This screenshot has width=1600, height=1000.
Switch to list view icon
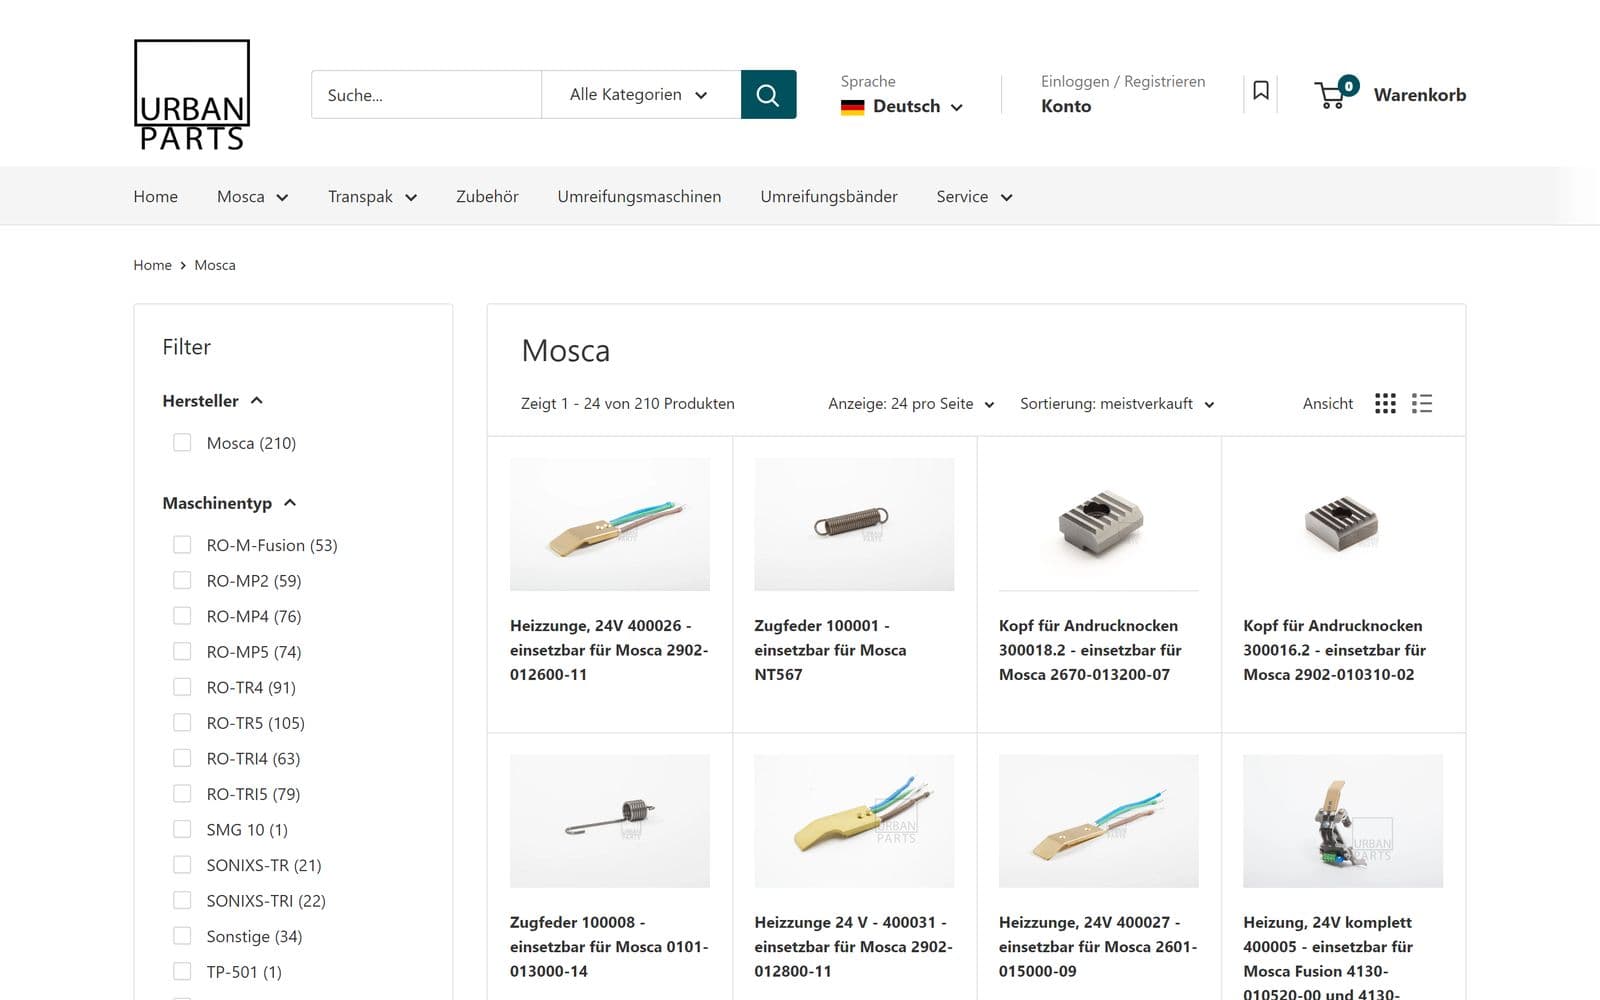(x=1422, y=403)
